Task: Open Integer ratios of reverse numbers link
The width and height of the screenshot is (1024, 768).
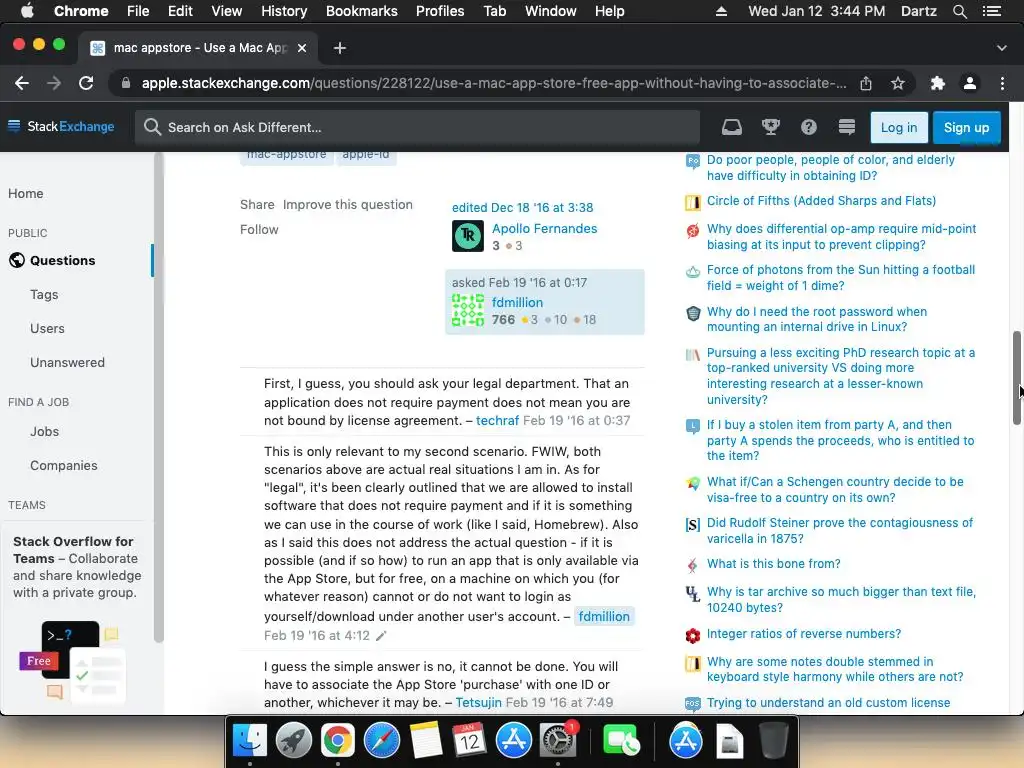Action: click(804, 634)
